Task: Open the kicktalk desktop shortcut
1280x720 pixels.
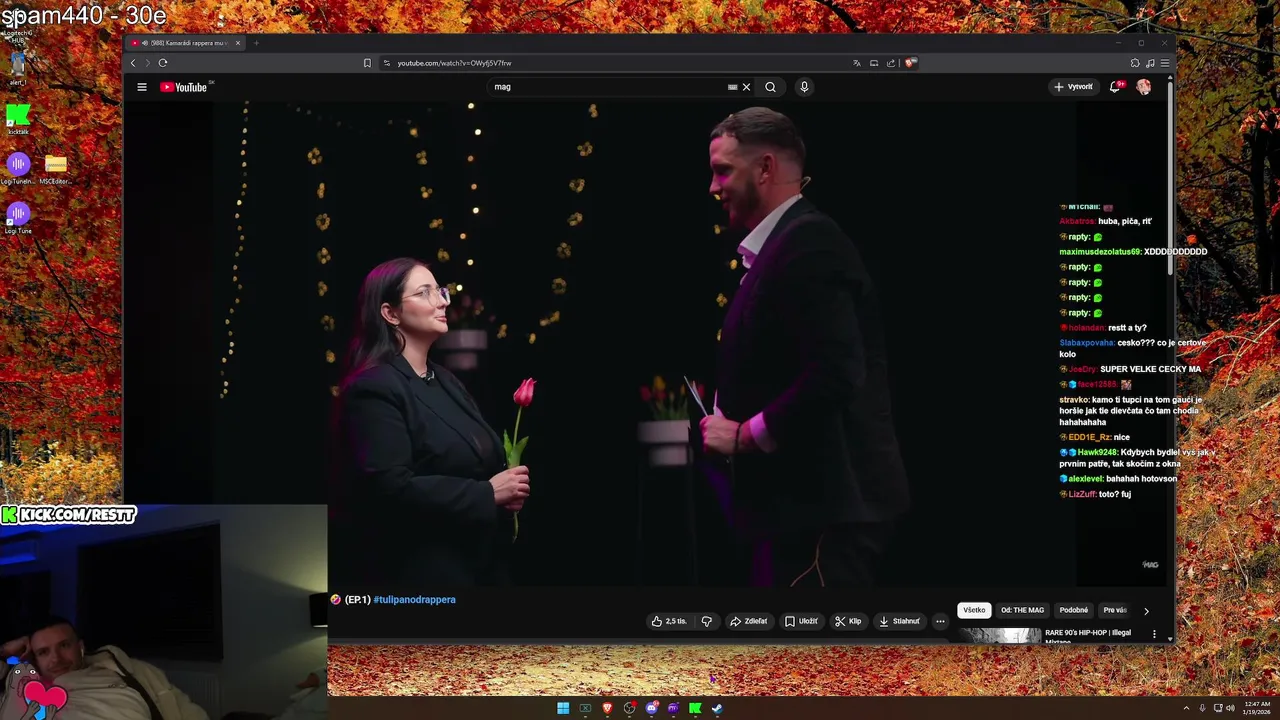Action: tap(18, 119)
